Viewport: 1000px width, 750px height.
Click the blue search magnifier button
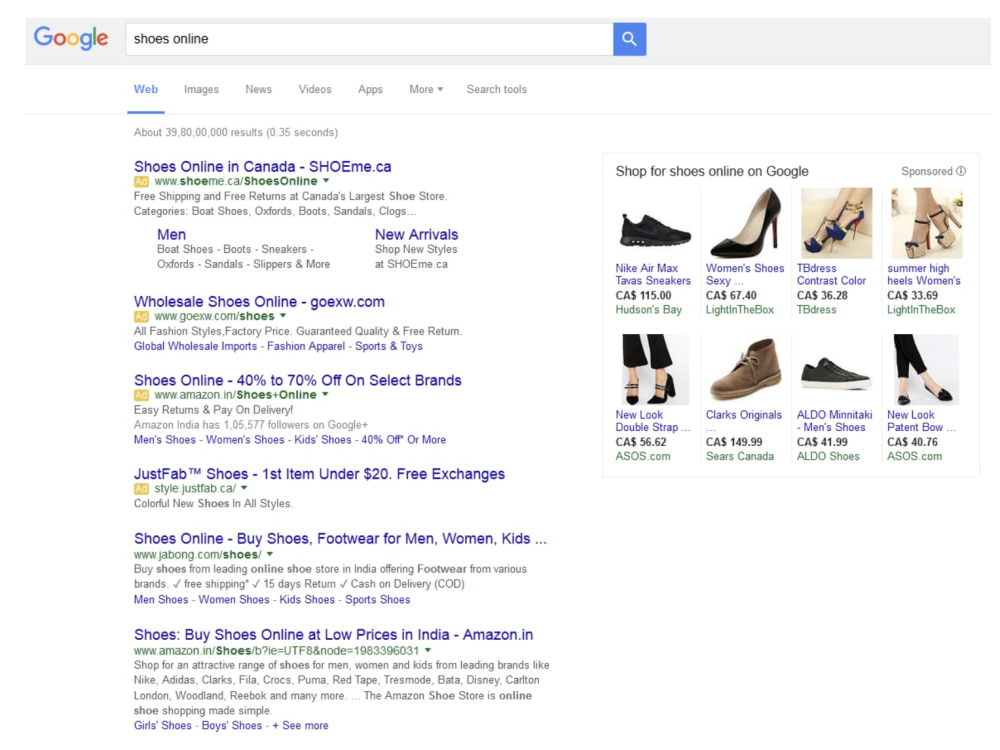point(629,39)
